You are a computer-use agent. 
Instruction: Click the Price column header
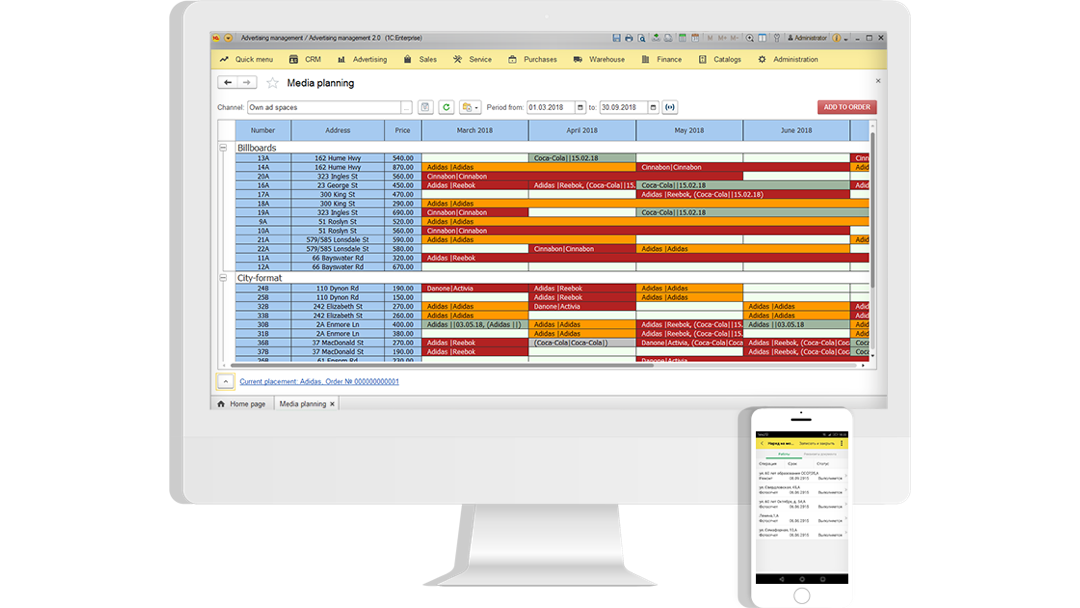point(403,130)
